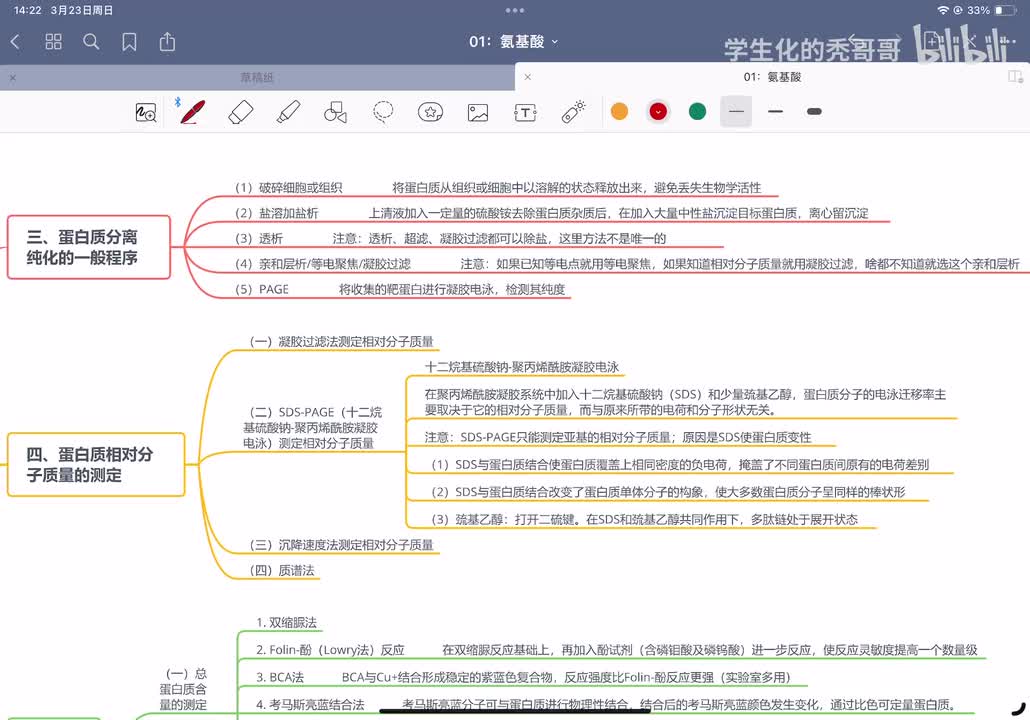The height and width of the screenshot is (720, 1030).
Task: Pick the green pen color
Action: [x=698, y=112]
